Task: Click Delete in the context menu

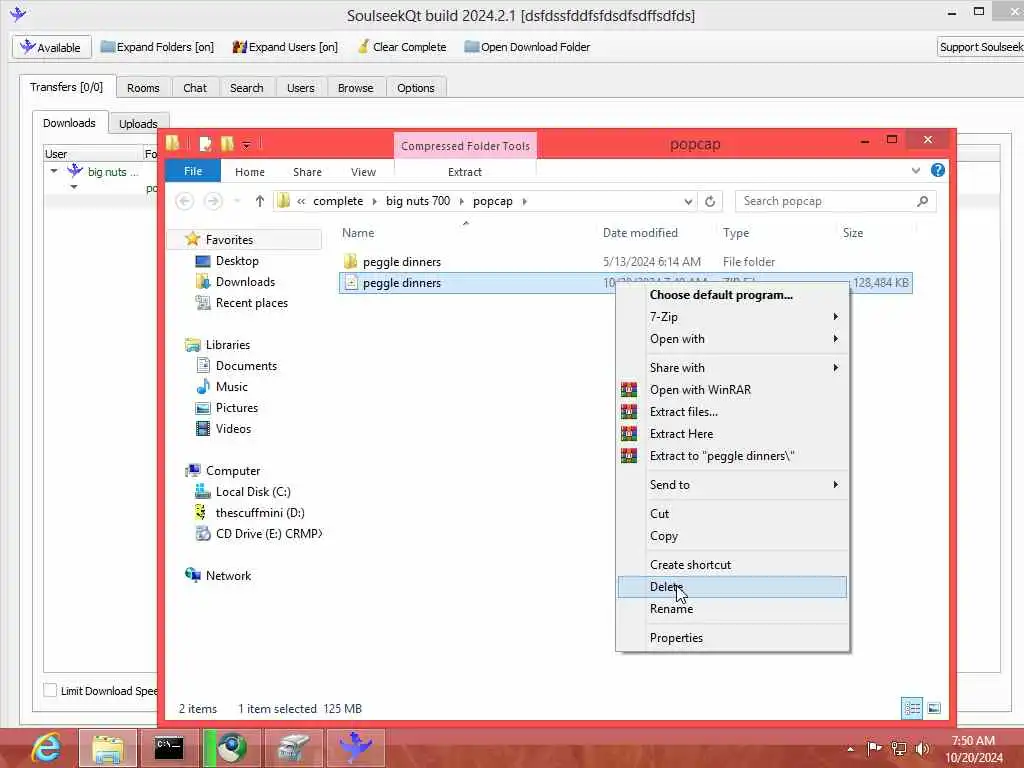Action: pos(731,586)
